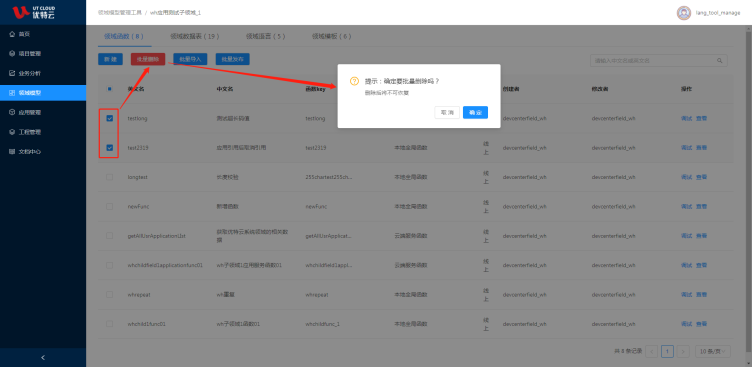Cancel the dialog with 取消 button
This screenshot has height=367, width=752.
point(447,112)
